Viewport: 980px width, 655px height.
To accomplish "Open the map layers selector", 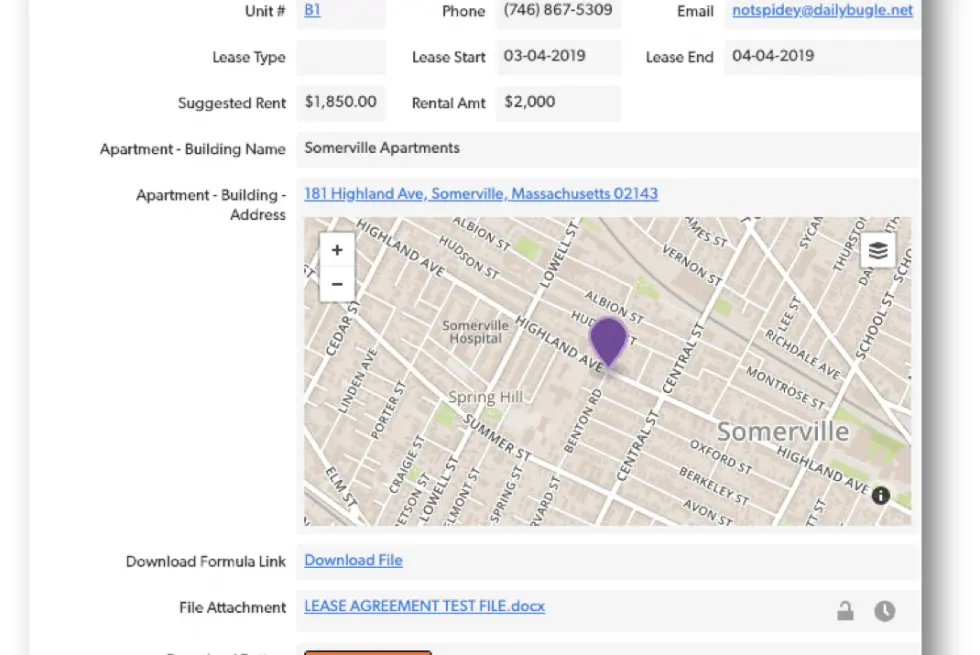I will click(878, 251).
